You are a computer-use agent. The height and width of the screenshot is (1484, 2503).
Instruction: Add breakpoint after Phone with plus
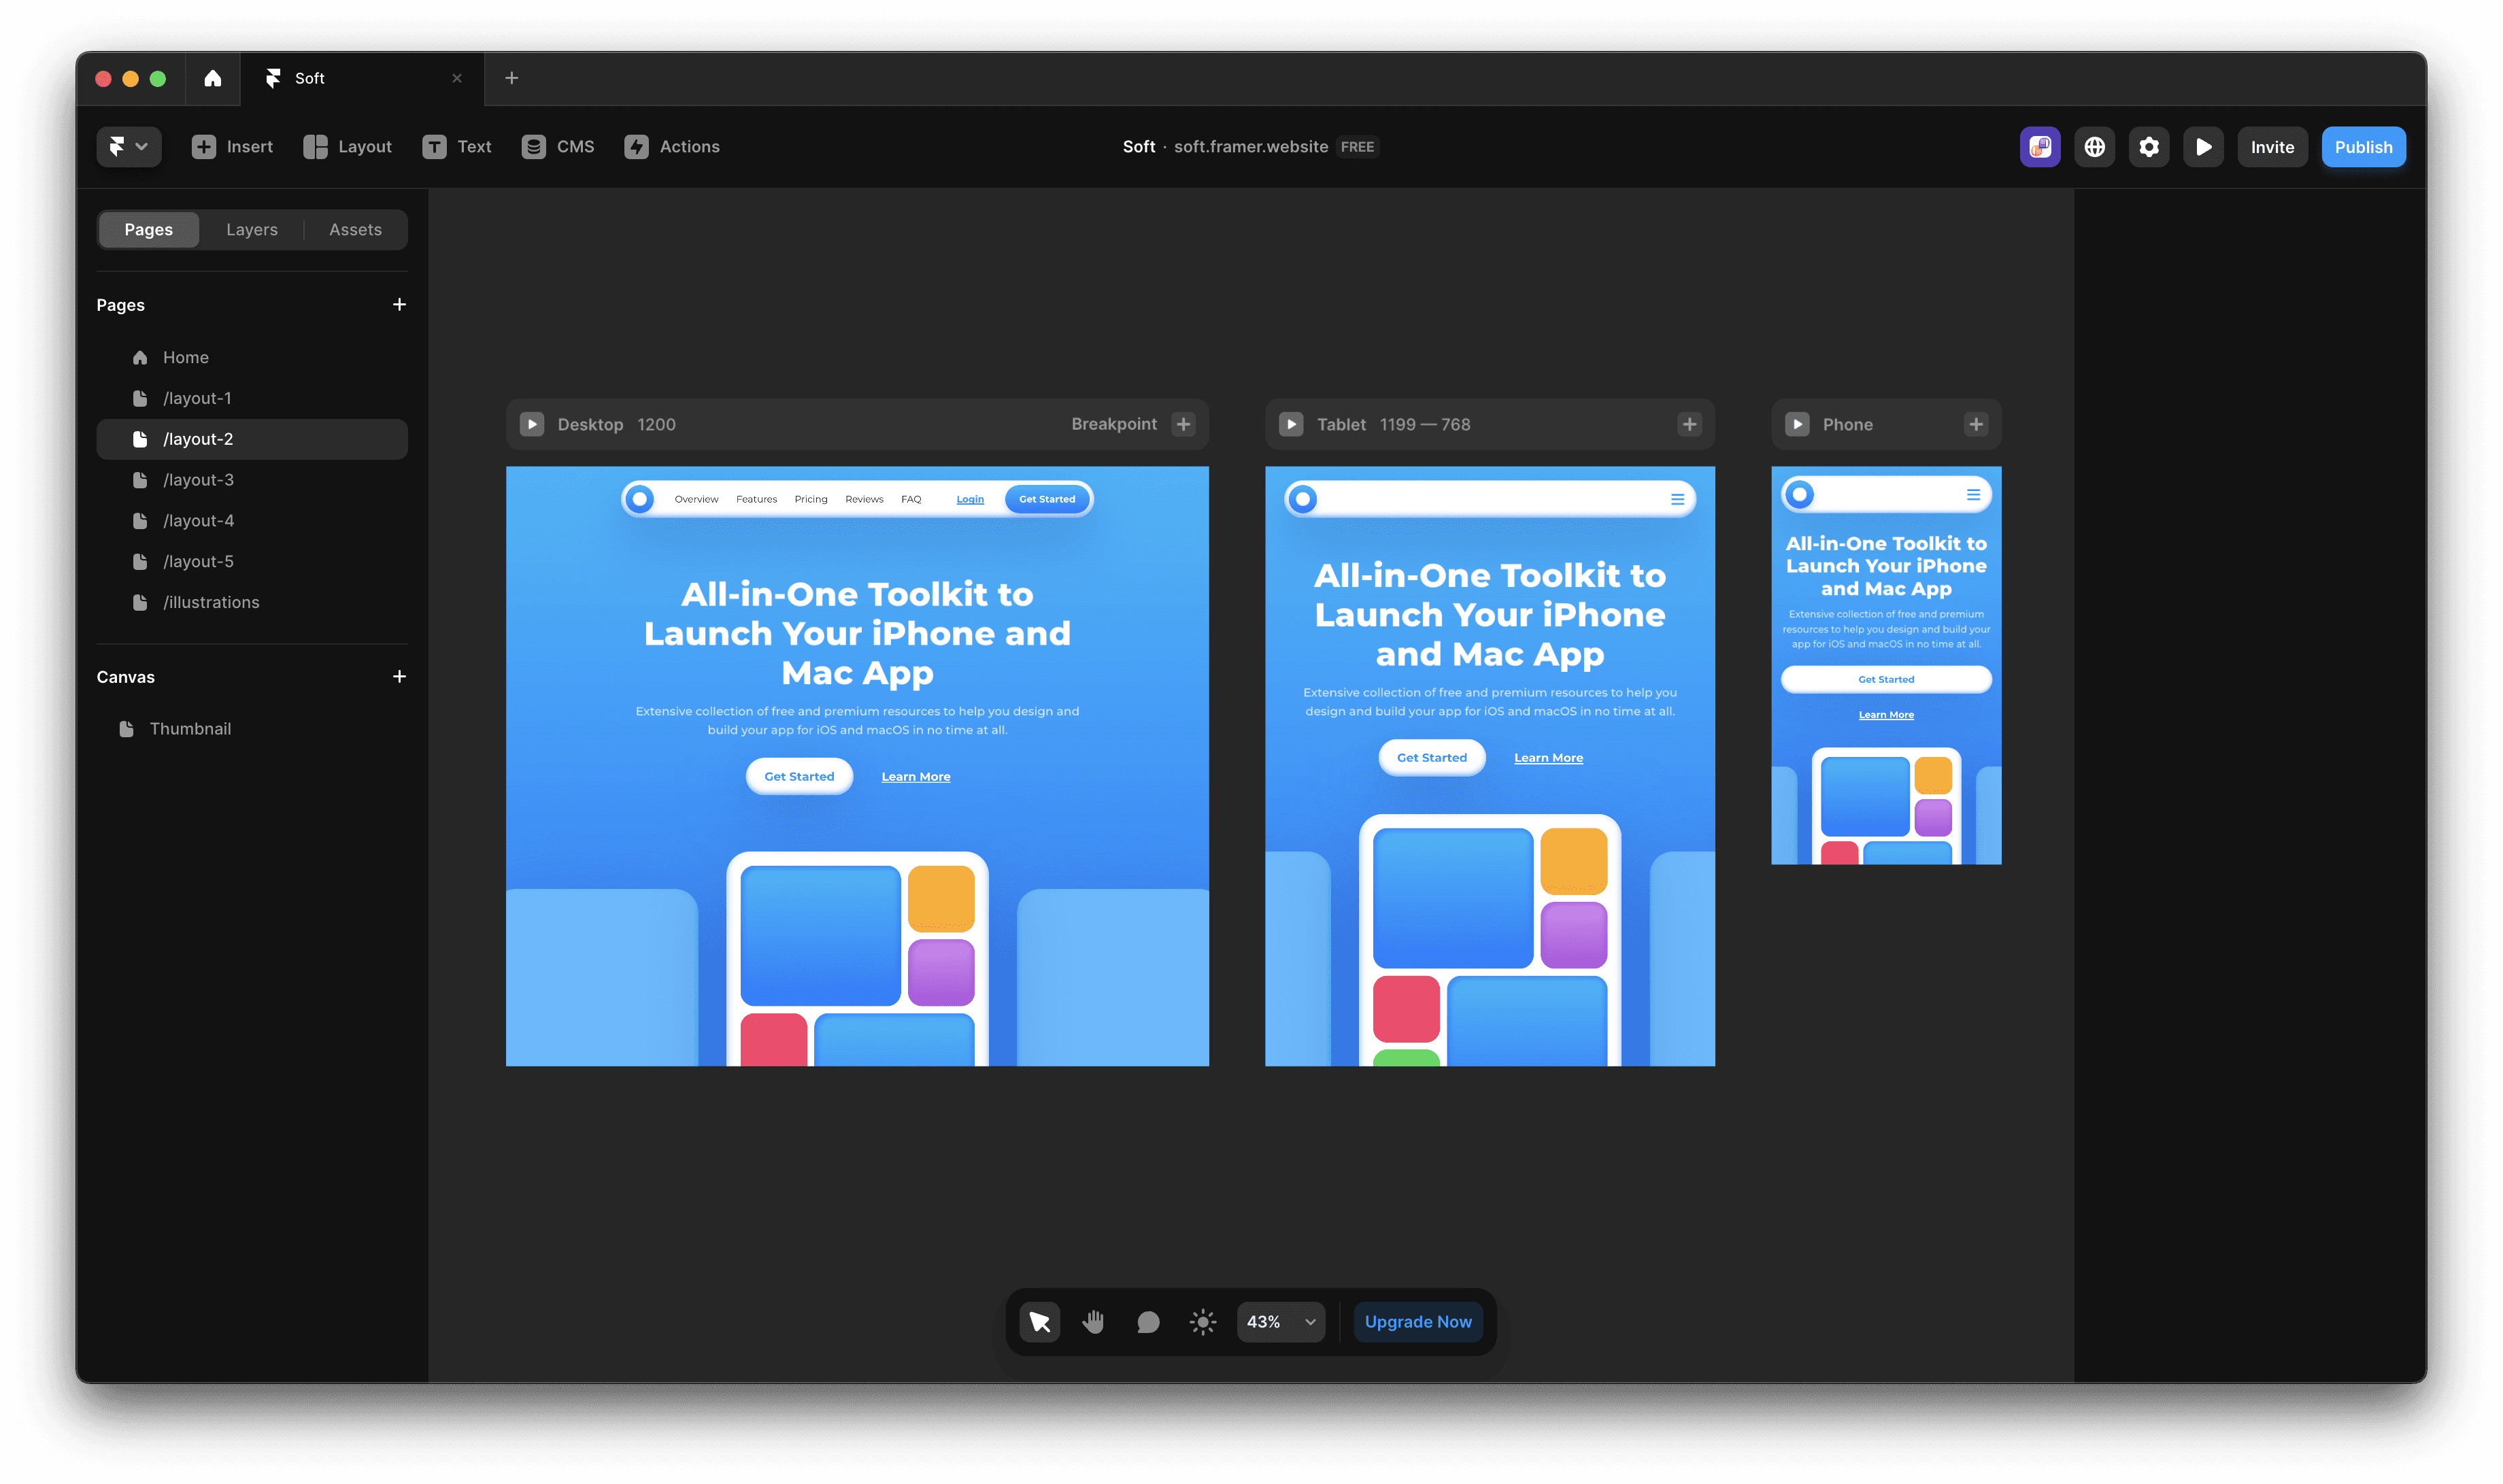tap(1975, 424)
